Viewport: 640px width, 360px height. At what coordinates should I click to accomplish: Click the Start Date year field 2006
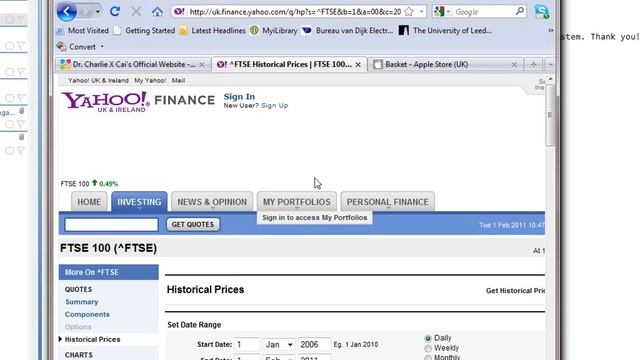coord(314,344)
